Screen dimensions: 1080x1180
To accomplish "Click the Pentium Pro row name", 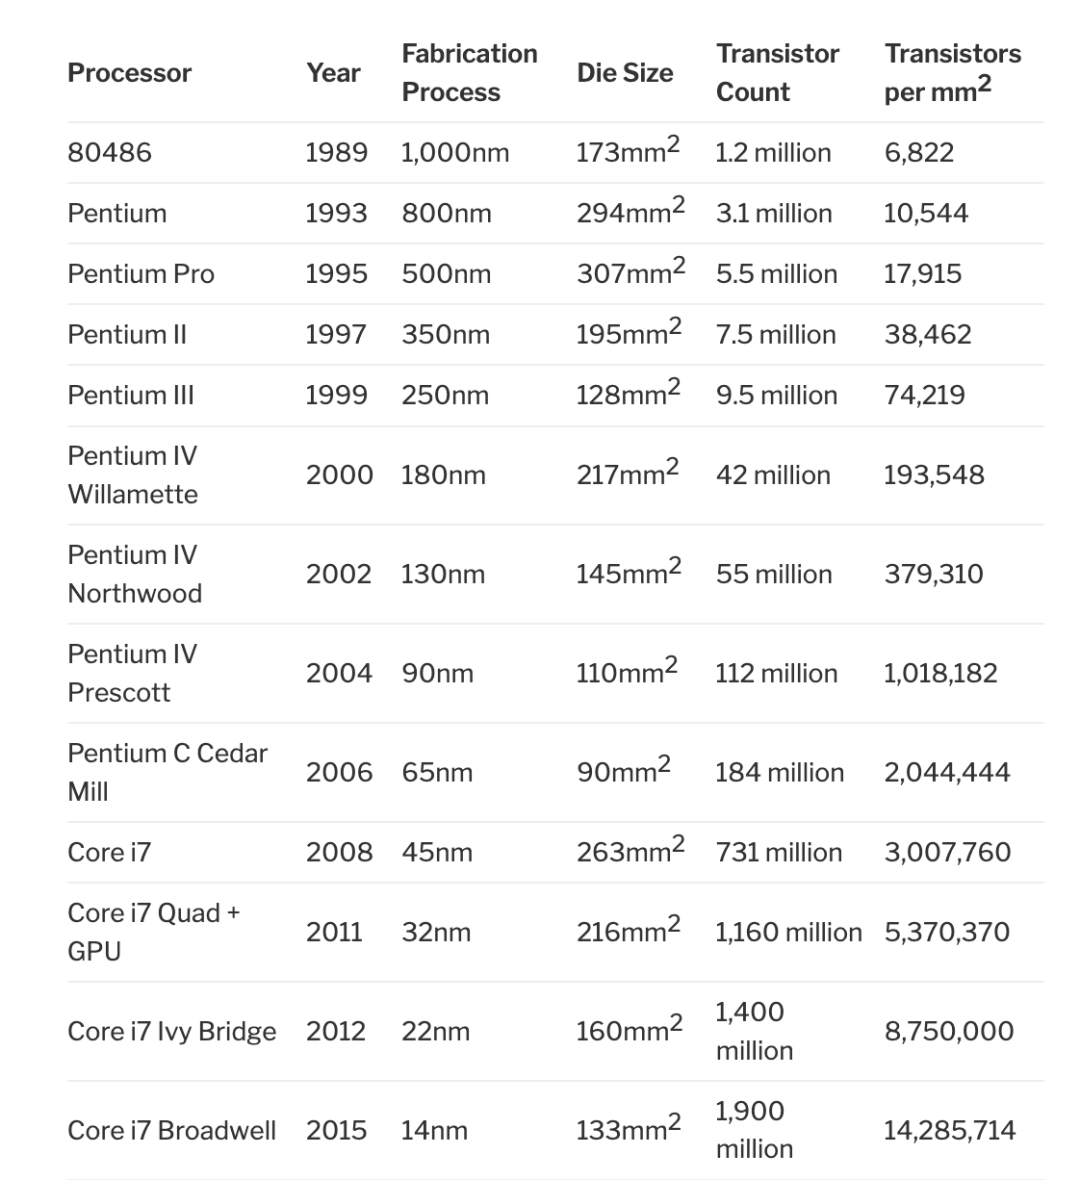I will pyautogui.click(x=141, y=274).
